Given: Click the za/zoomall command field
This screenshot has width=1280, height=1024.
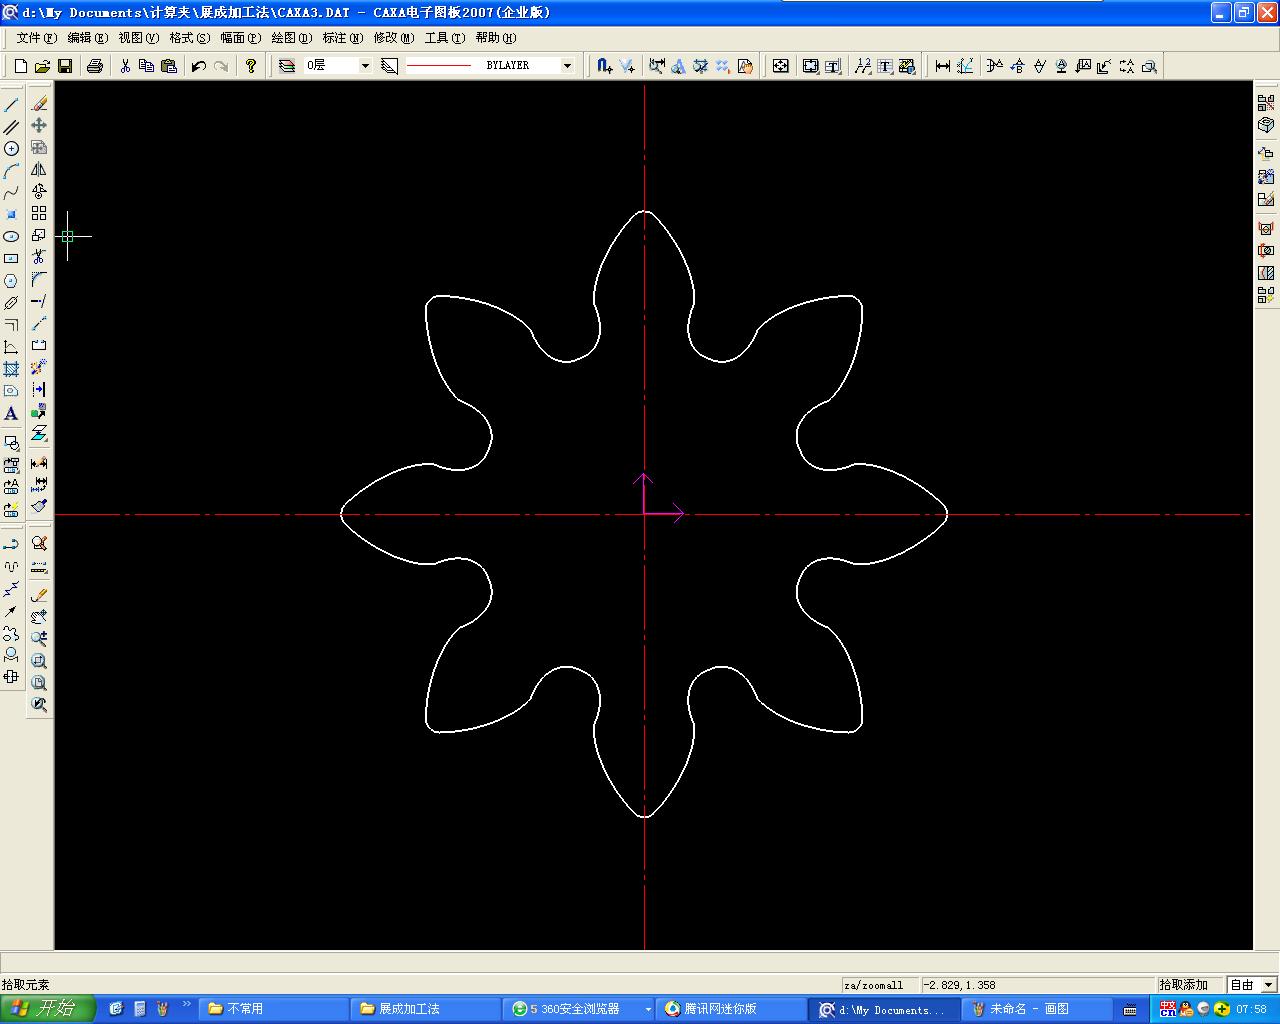Looking at the screenshot, I should pyautogui.click(x=880, y=985).
